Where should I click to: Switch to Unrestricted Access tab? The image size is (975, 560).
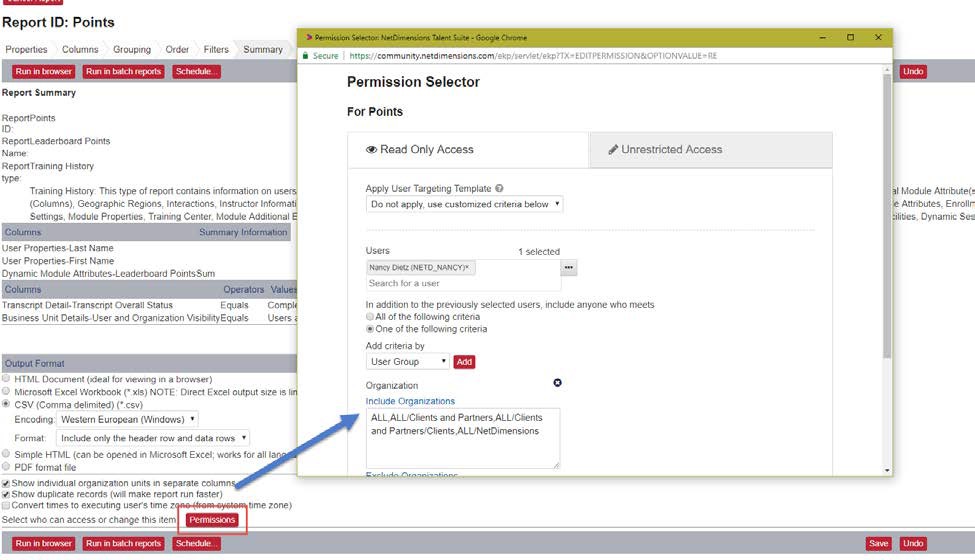(x=711, y=150)
